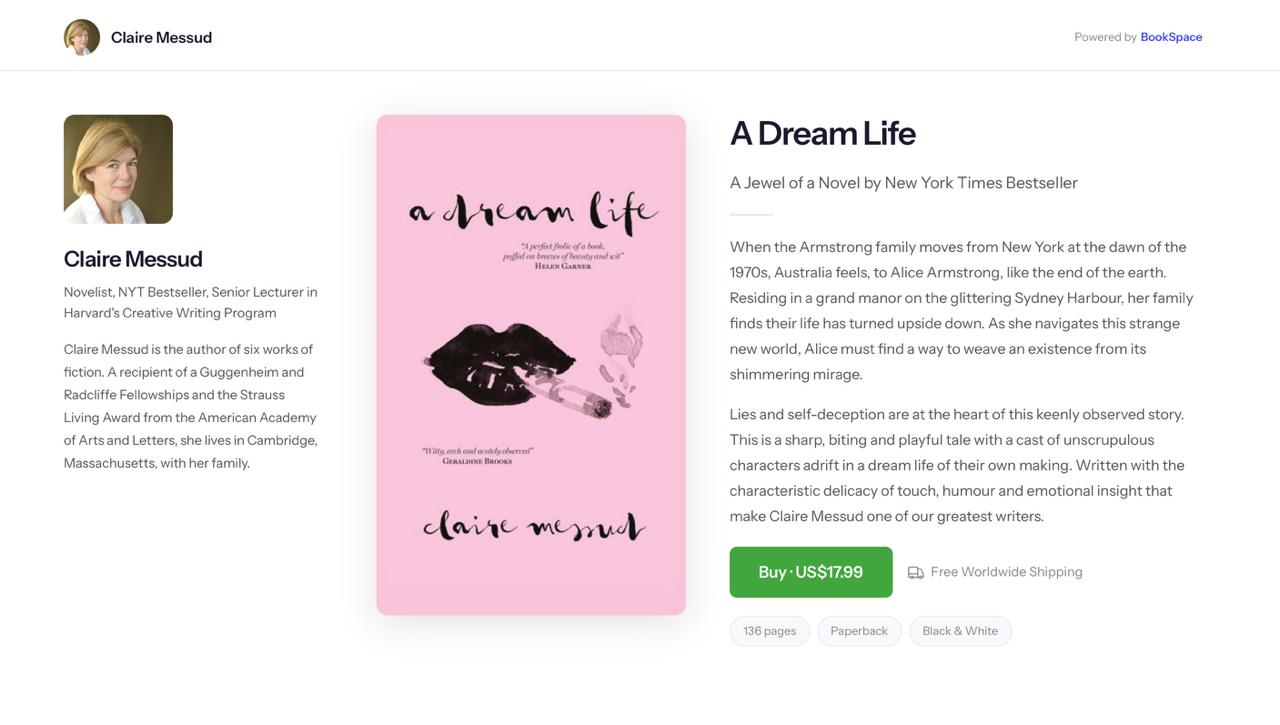Click the Claire Messud header name
Viewport: 1280px width, 725px height.
coord(161,35)
